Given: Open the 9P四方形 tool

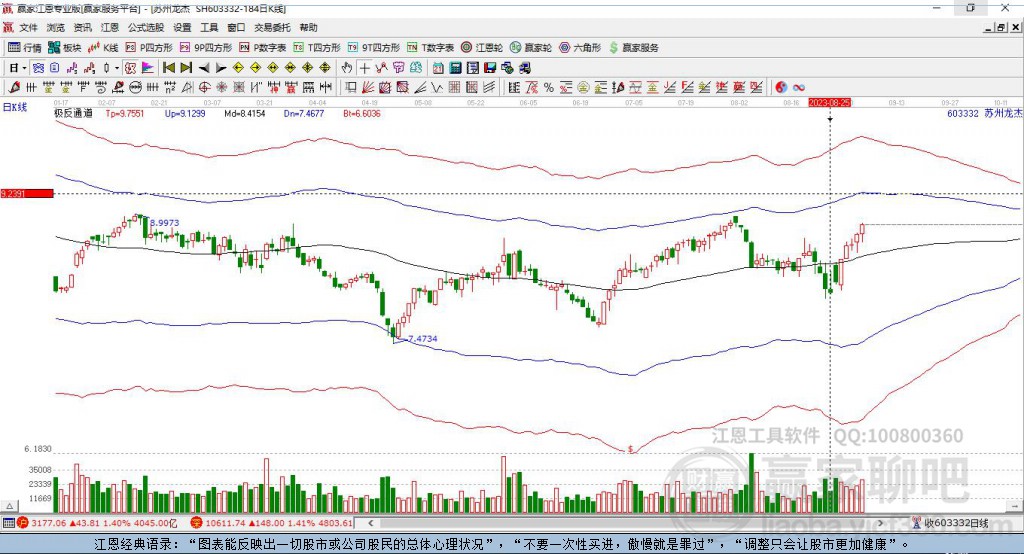Looking at the screenshot, I should 206,48.
